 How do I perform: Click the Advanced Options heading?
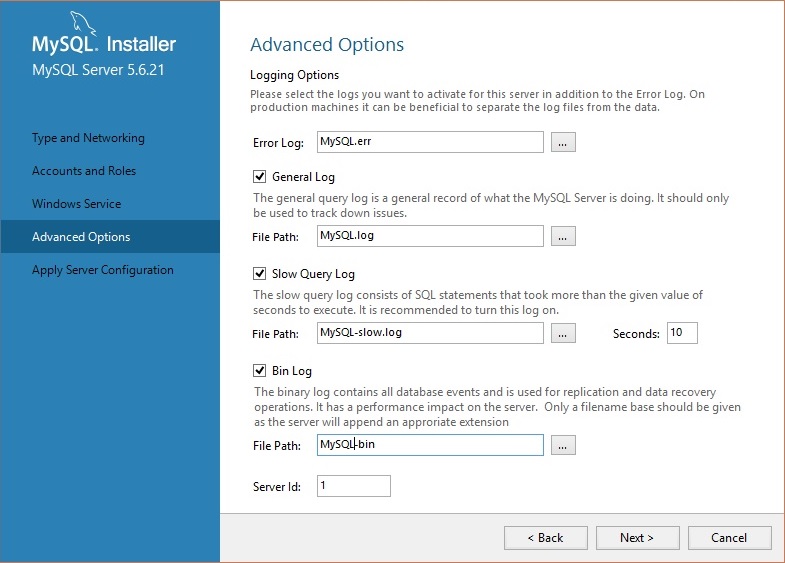click(327, 45)
